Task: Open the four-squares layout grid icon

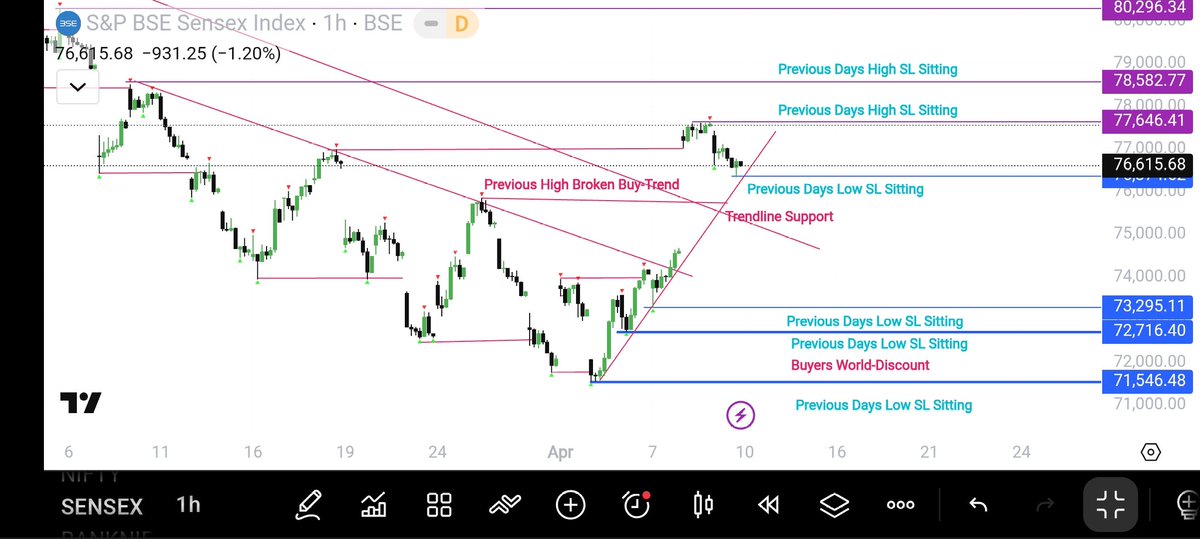Action: point(439,504)
